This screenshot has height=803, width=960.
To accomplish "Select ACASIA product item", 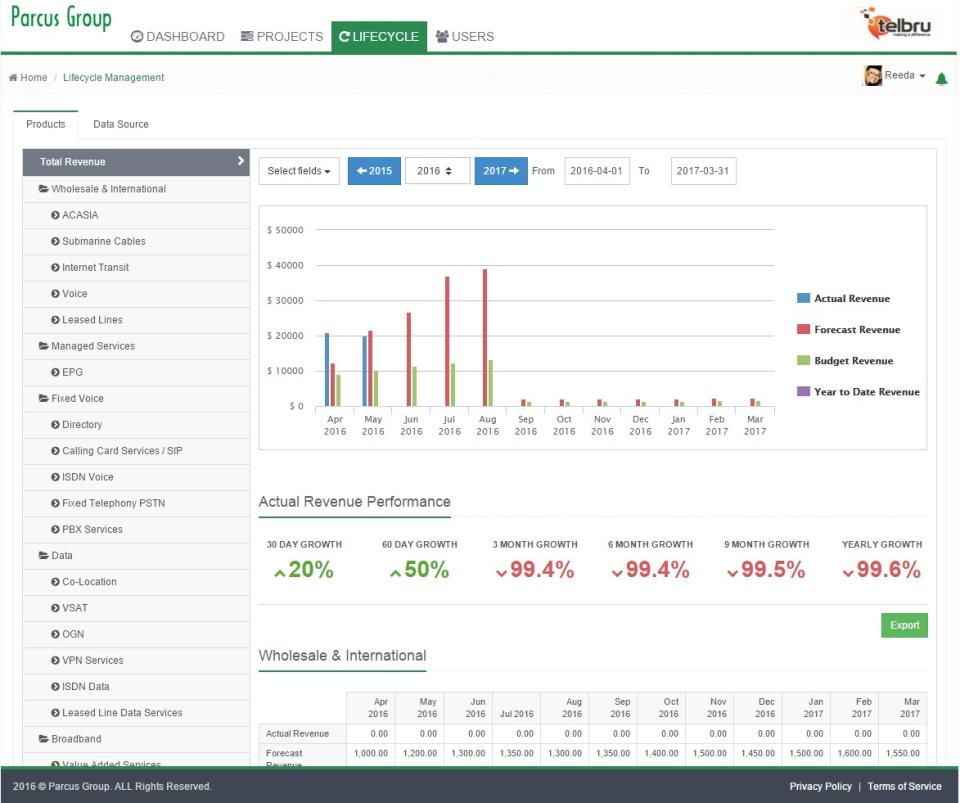I will click(x=136, y=215).
